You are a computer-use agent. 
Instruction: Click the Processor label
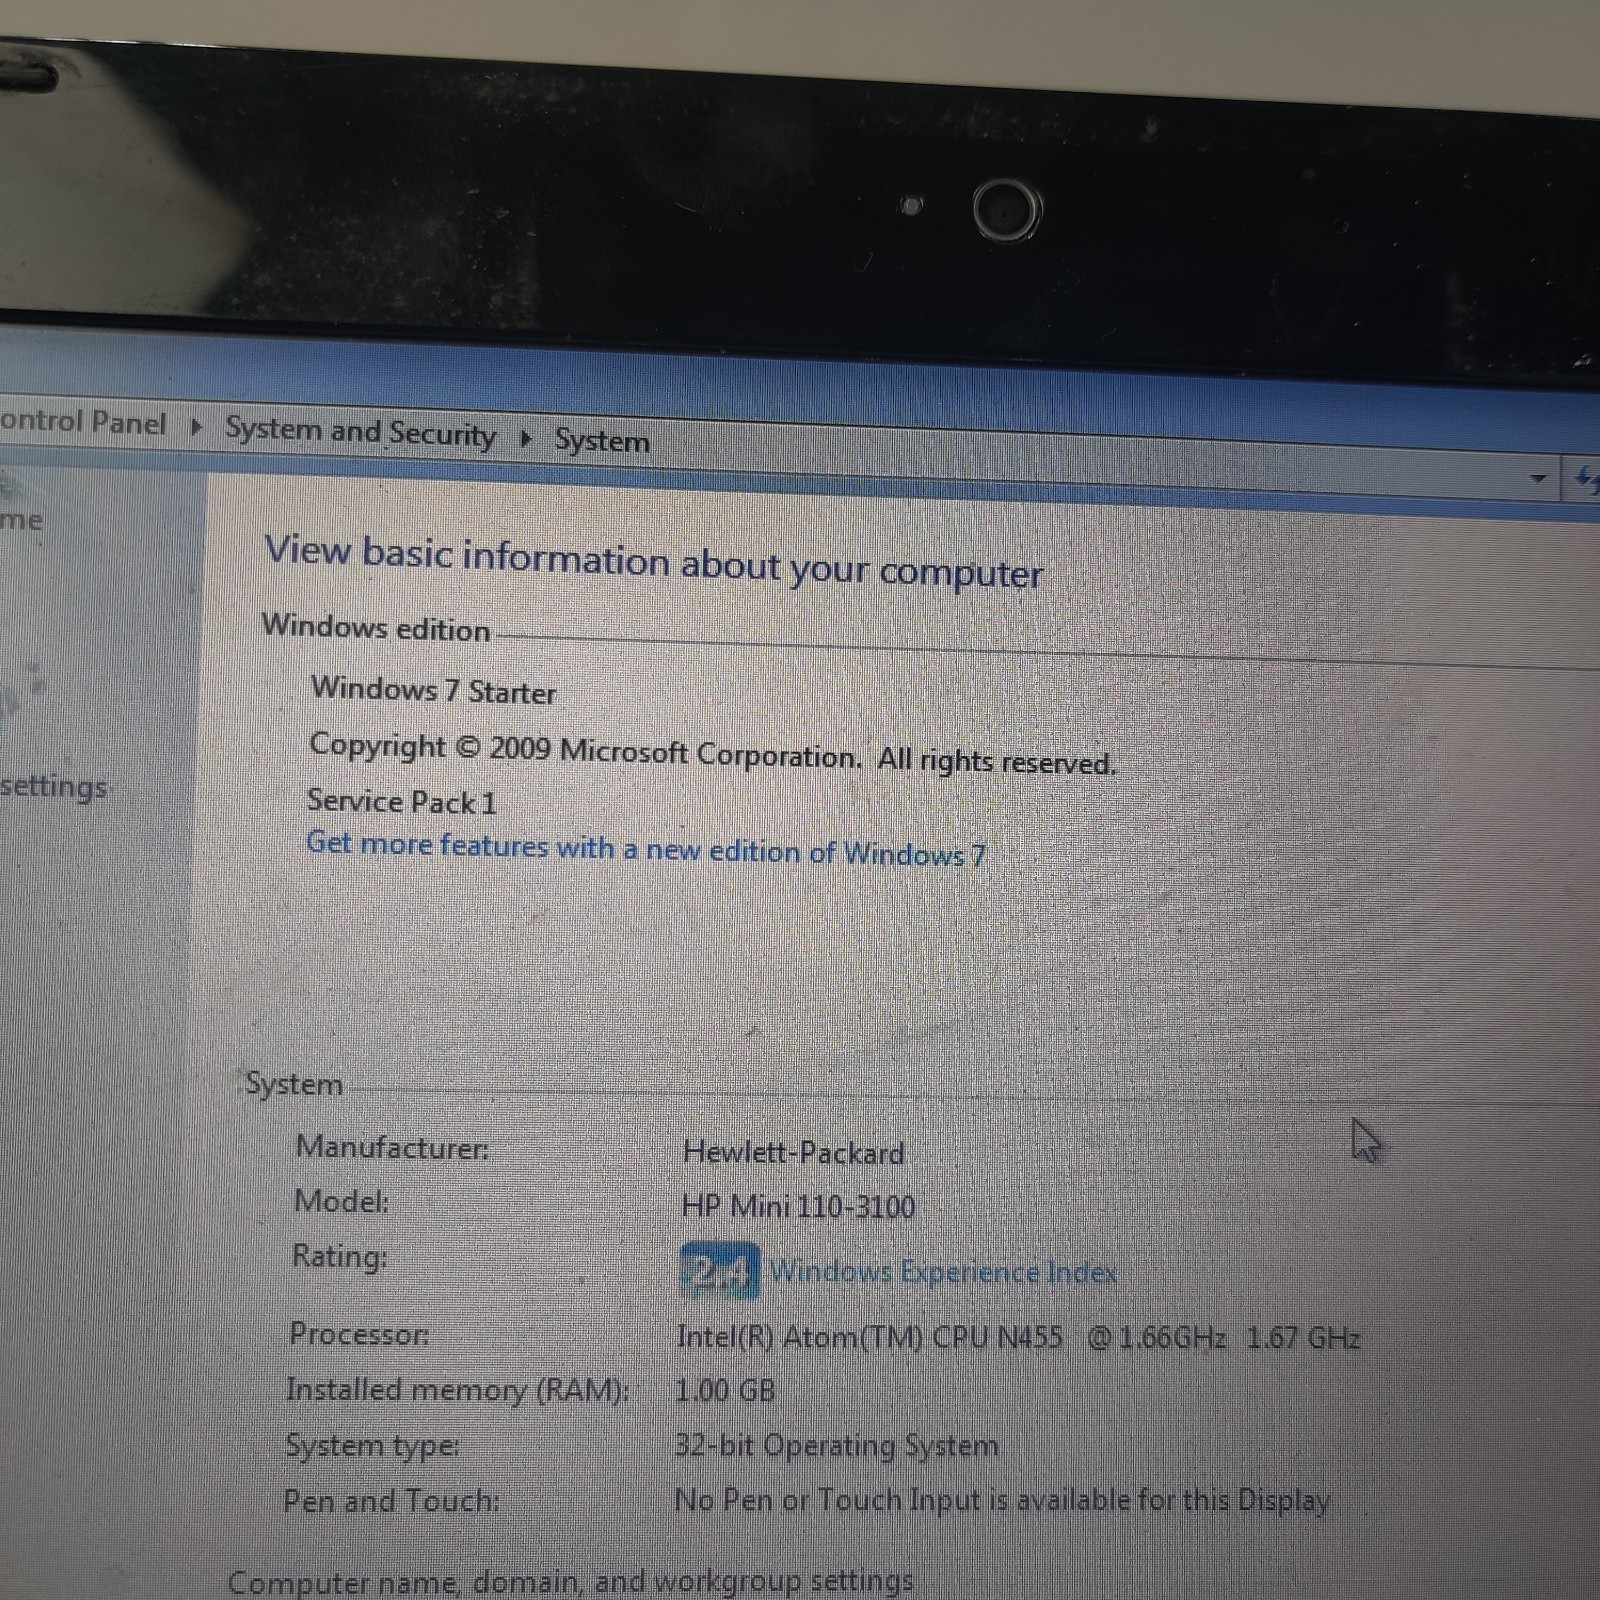[359, 1334]
